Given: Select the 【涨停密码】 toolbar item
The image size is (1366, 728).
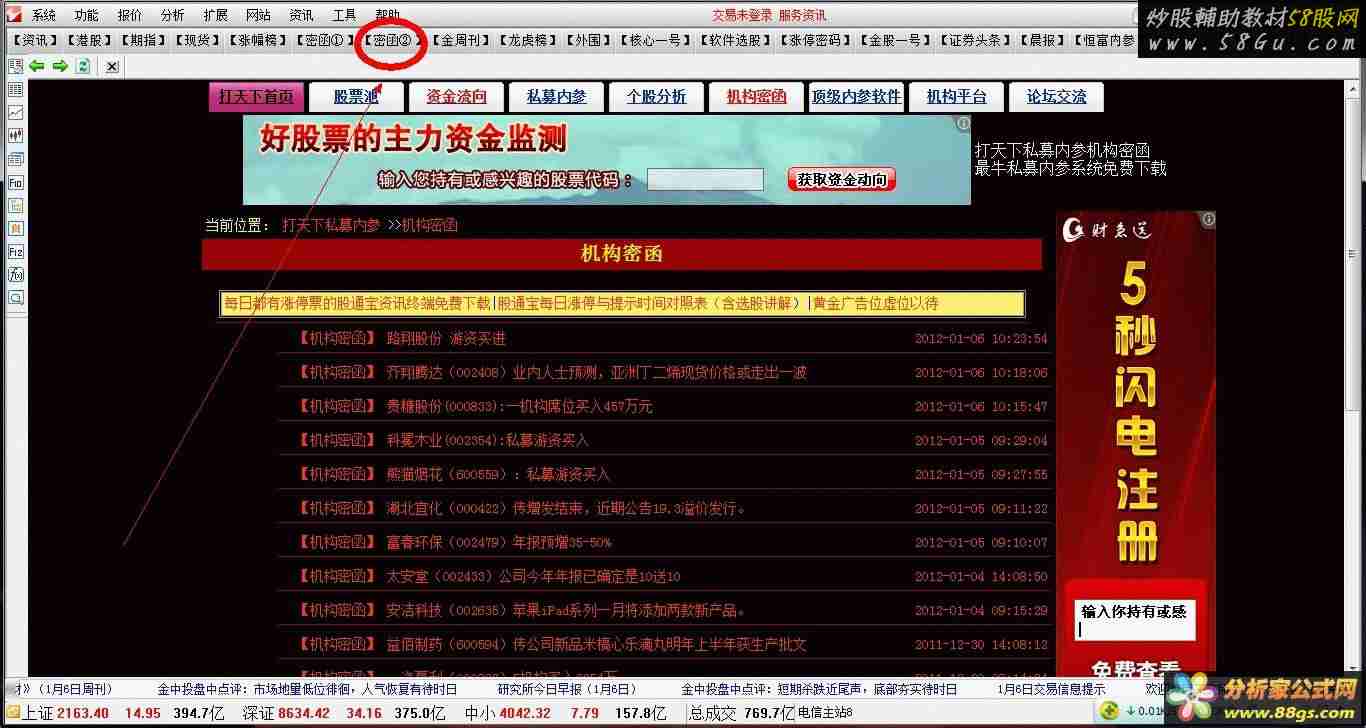Looking at the screenshot, I should [x=816, y=40].
